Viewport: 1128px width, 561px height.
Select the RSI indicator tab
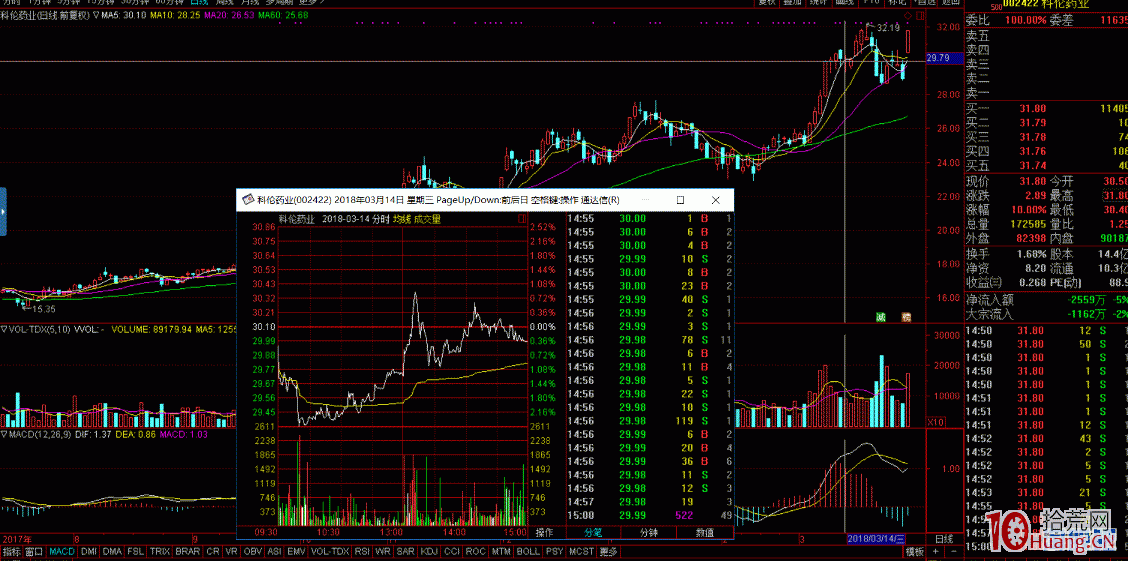[361, 552]
